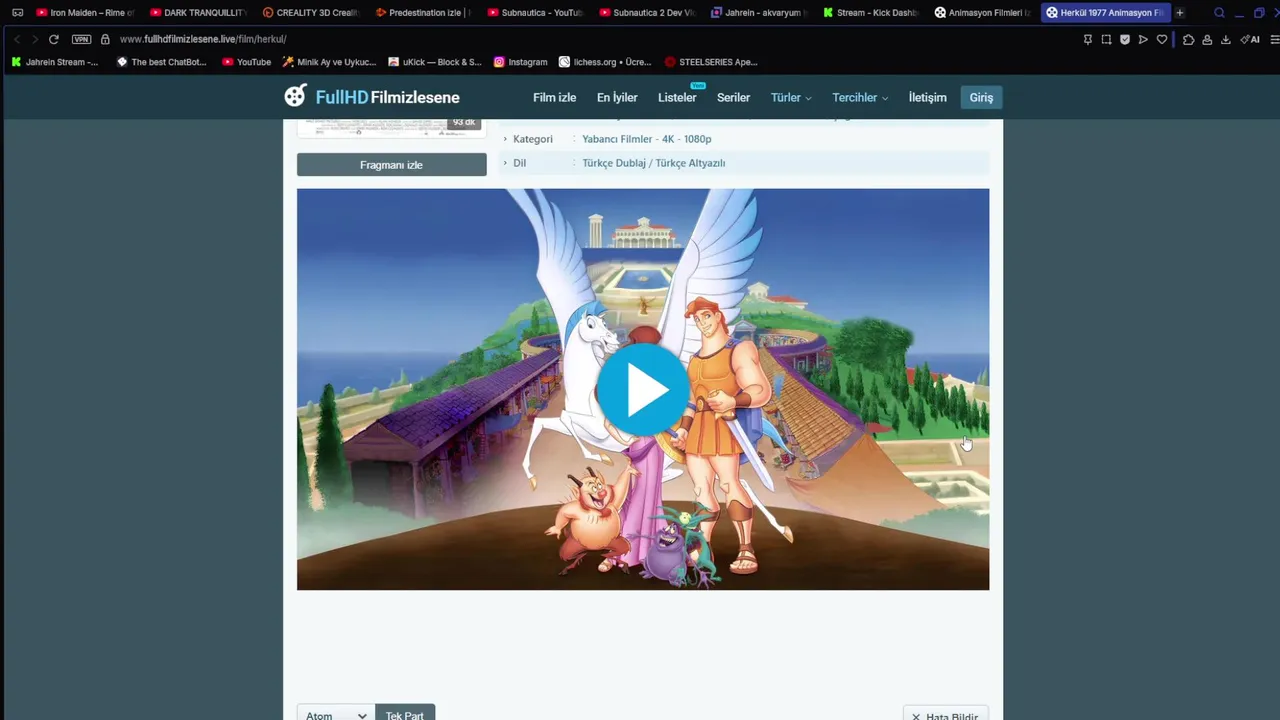Open the Atom source dropdown
1280x720 pixels.
coord(336,714)
